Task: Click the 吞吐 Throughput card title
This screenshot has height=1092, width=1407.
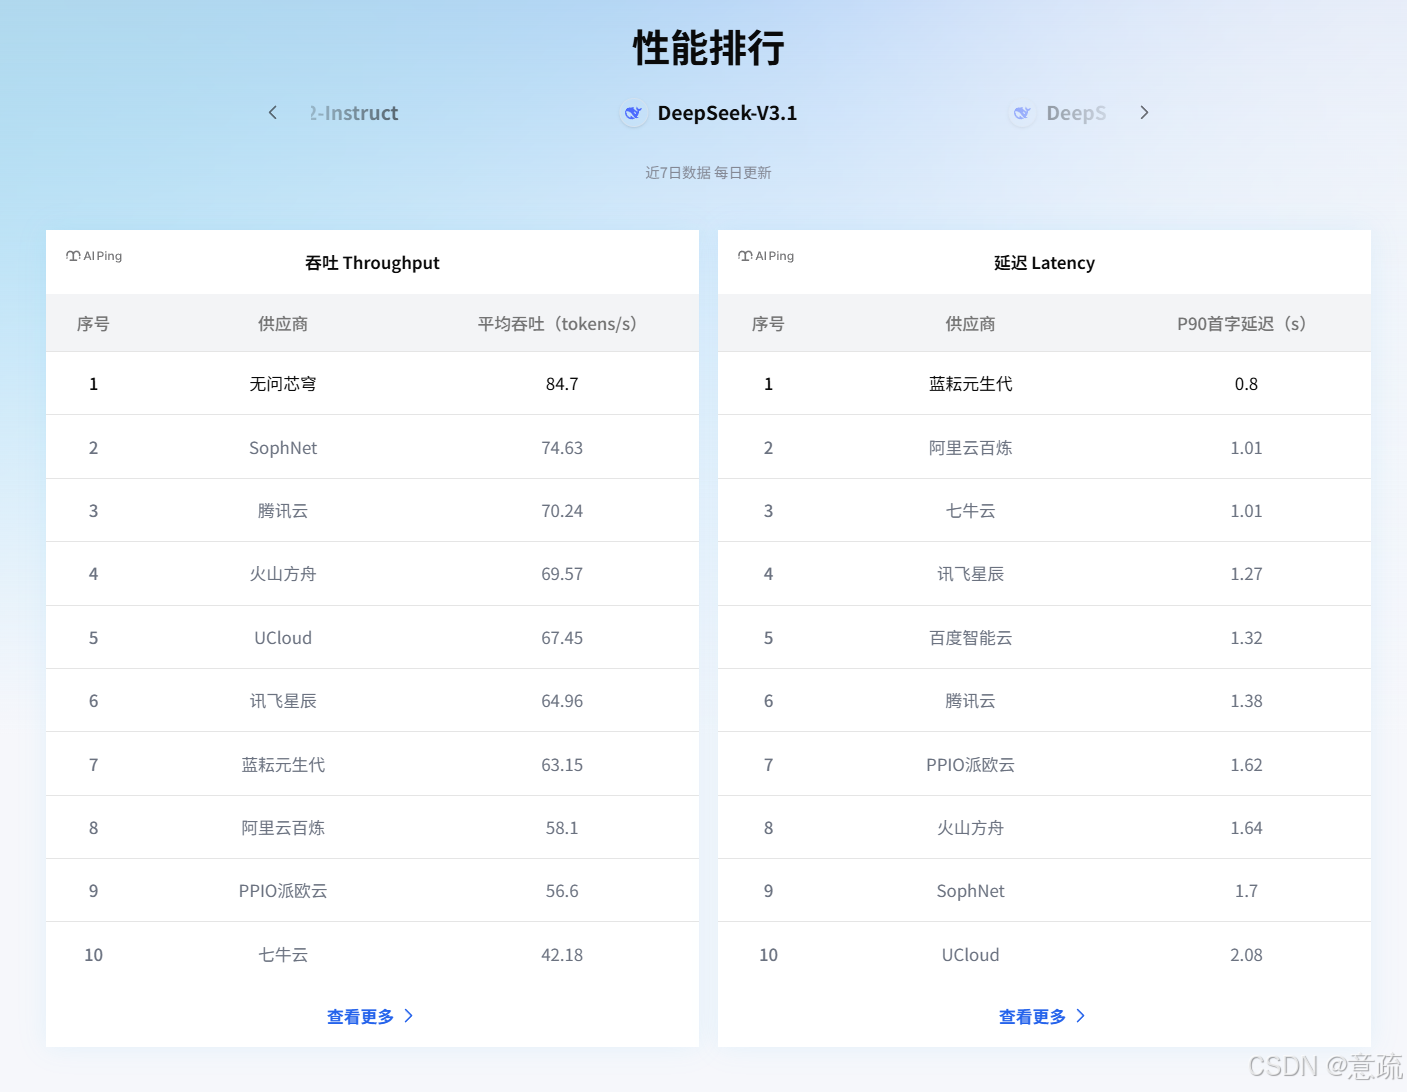Action: [372, 263]
